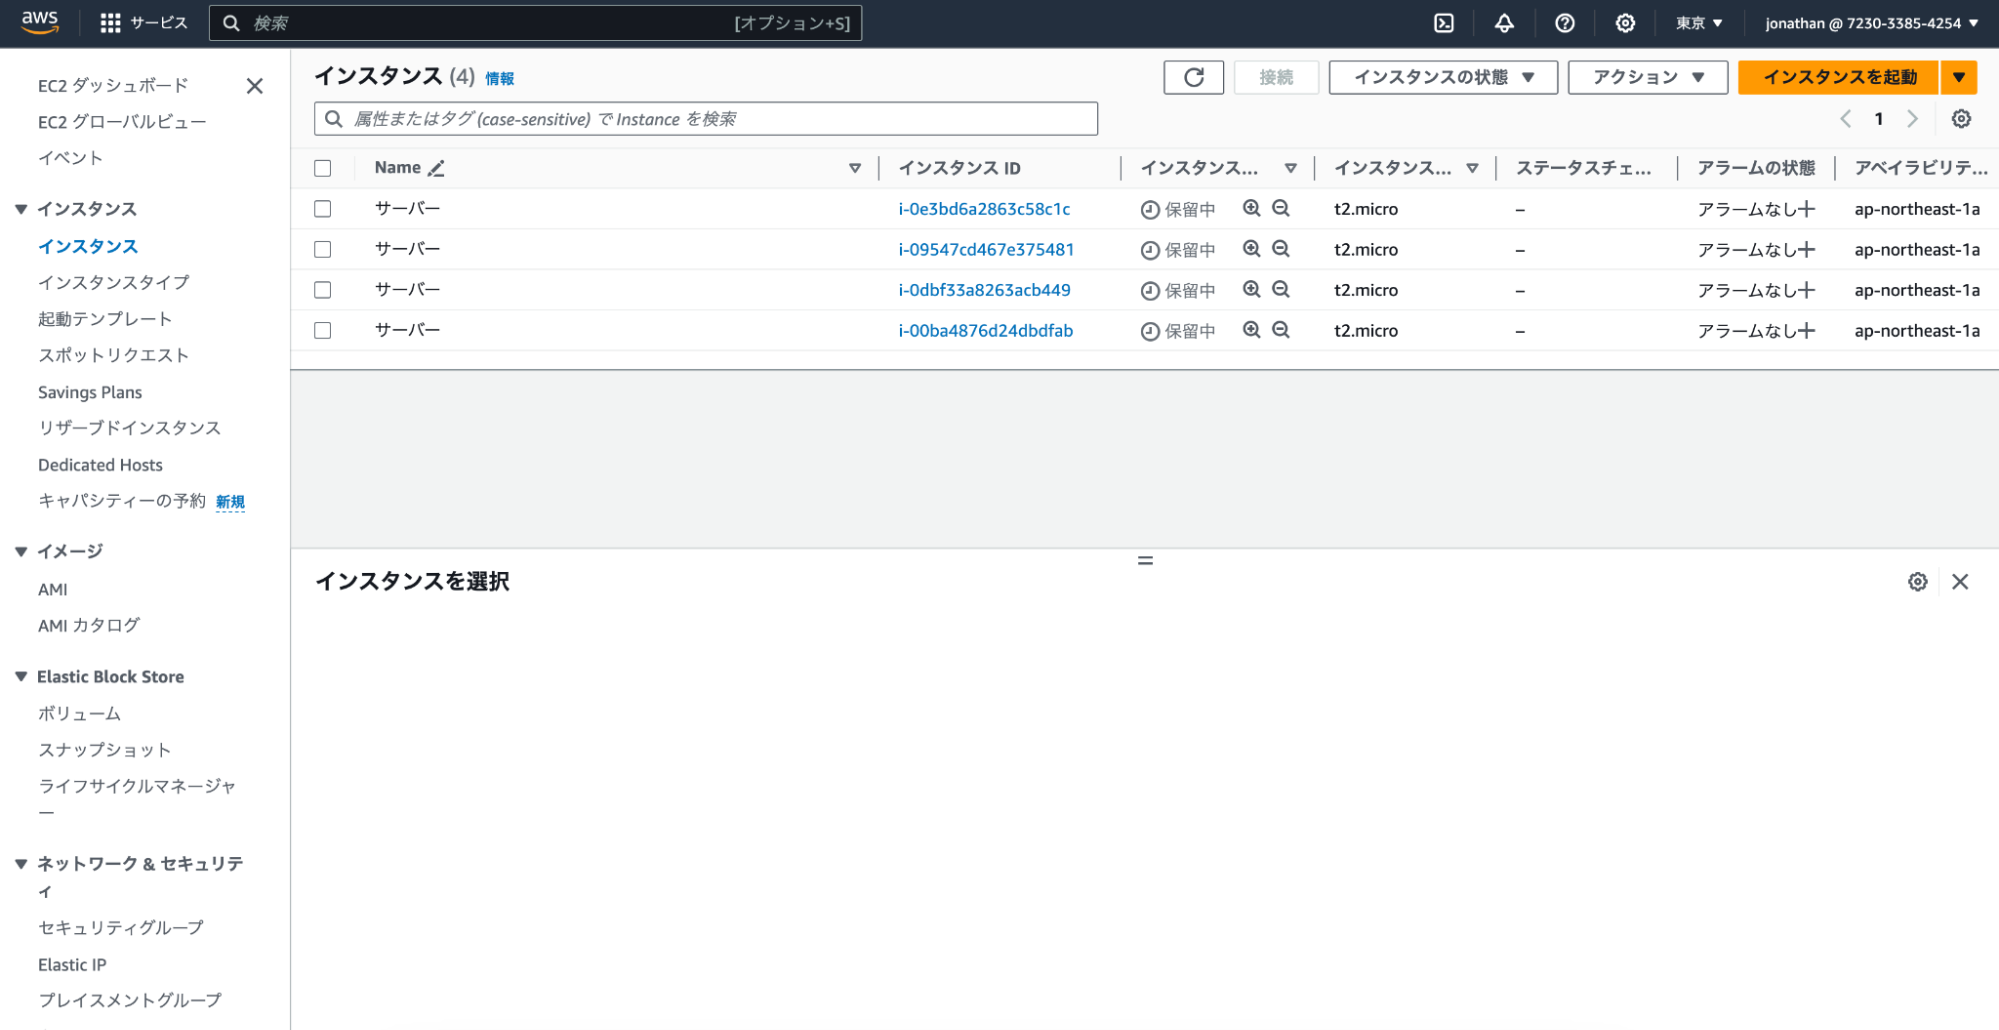The width and height of the screenshot is (1999, 1030).
Task: Open Elastic IP in sidebar
Action: [x=72, y=965]
